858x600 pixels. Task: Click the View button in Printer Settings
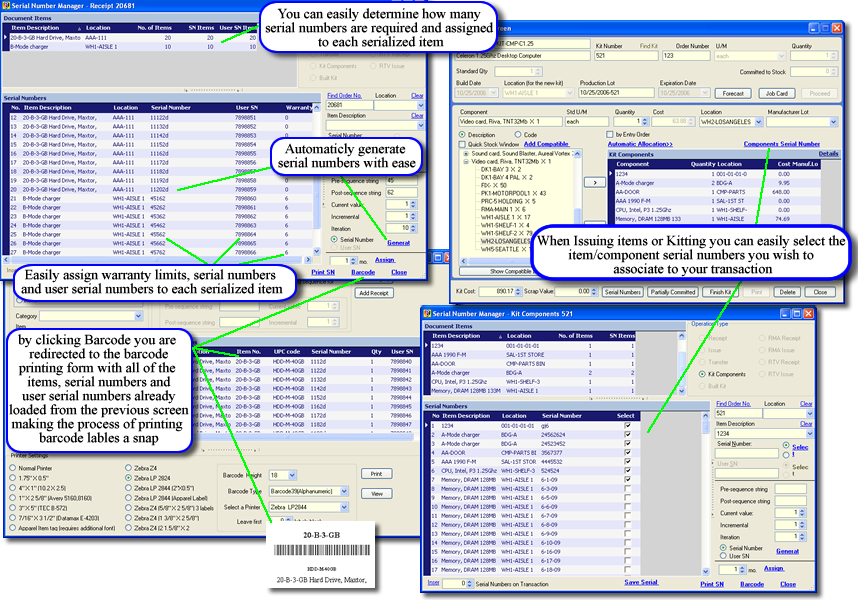(x=376, y=492)
